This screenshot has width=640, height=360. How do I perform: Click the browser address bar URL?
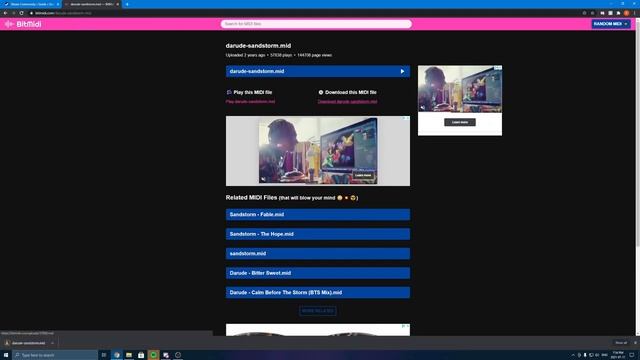(x=63, y=13)
